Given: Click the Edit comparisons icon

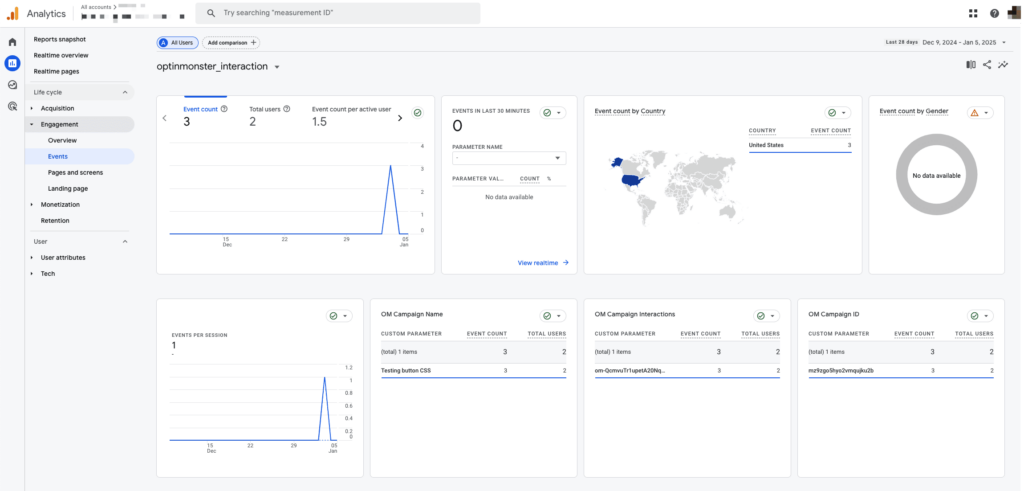Looking at the screenshot, I should point(970,65).
